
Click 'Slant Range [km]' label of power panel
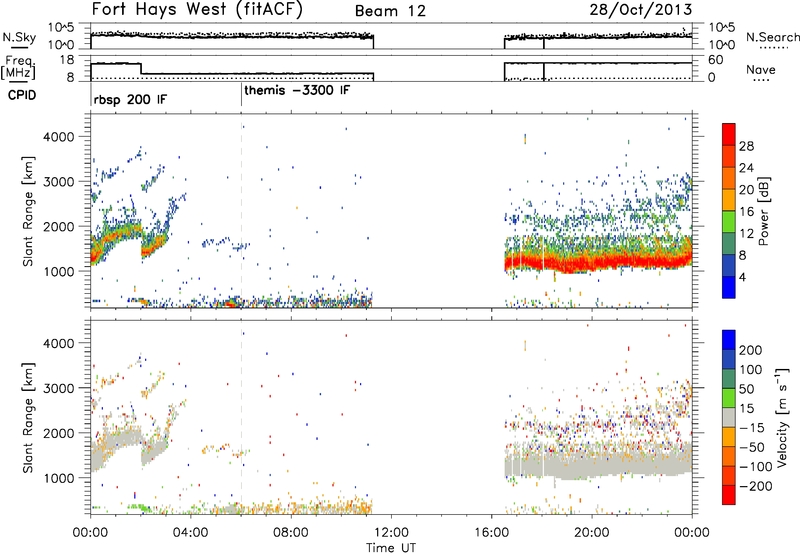(x=28, y=211)
